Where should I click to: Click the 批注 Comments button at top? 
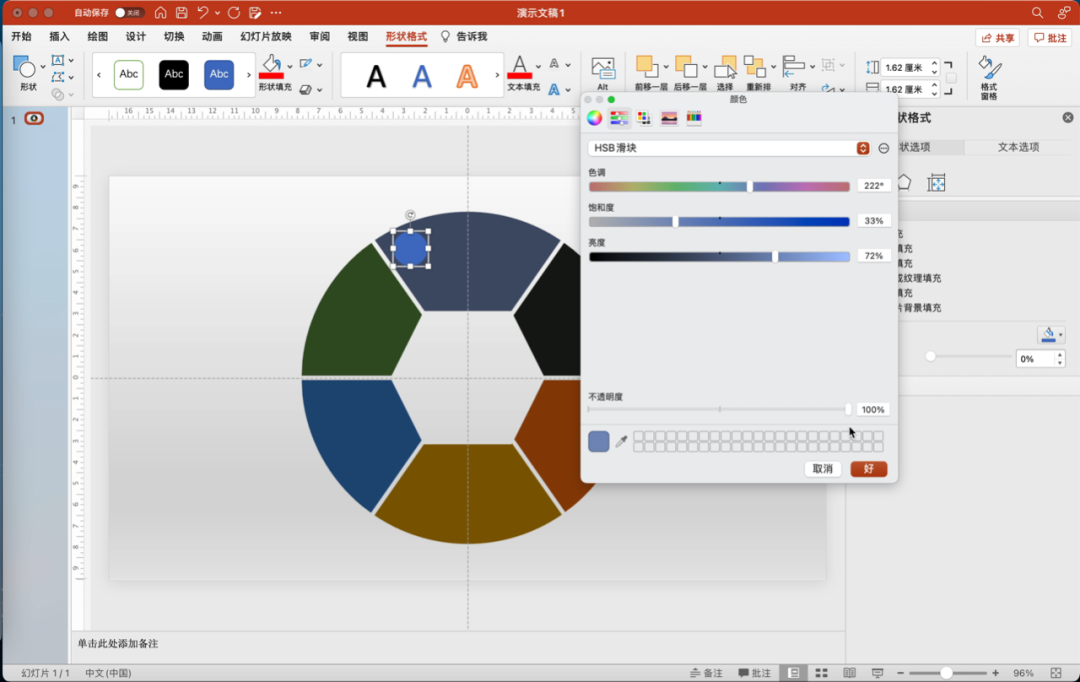(1050, 38)
